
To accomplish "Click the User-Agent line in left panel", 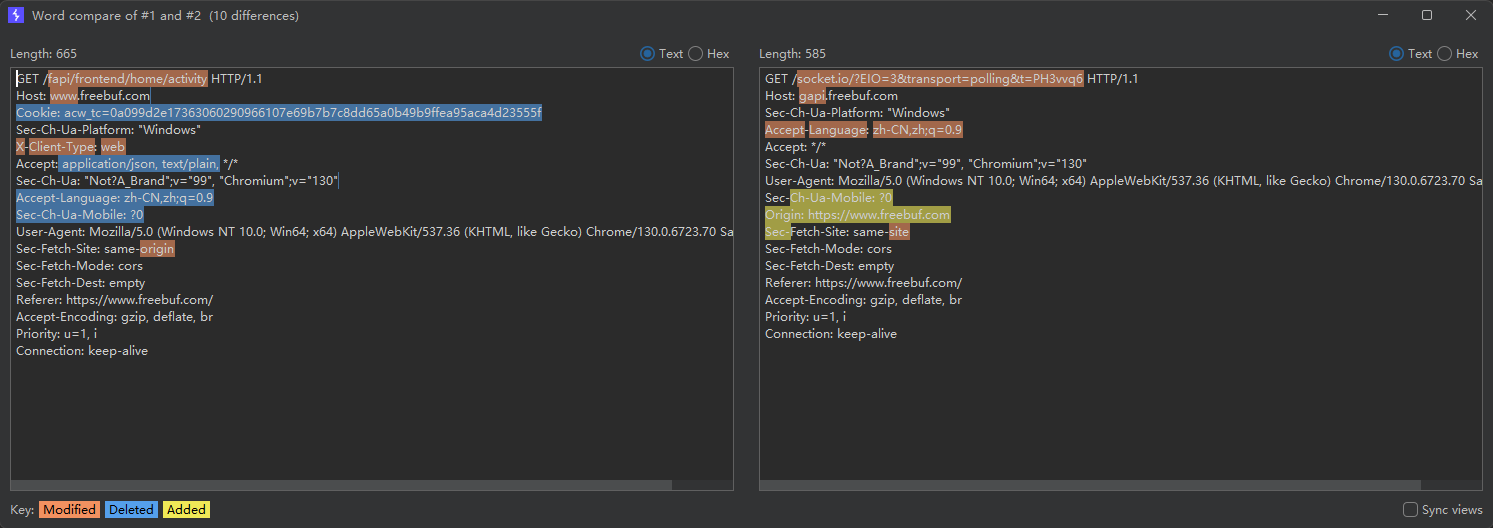I will coord(374,232).
